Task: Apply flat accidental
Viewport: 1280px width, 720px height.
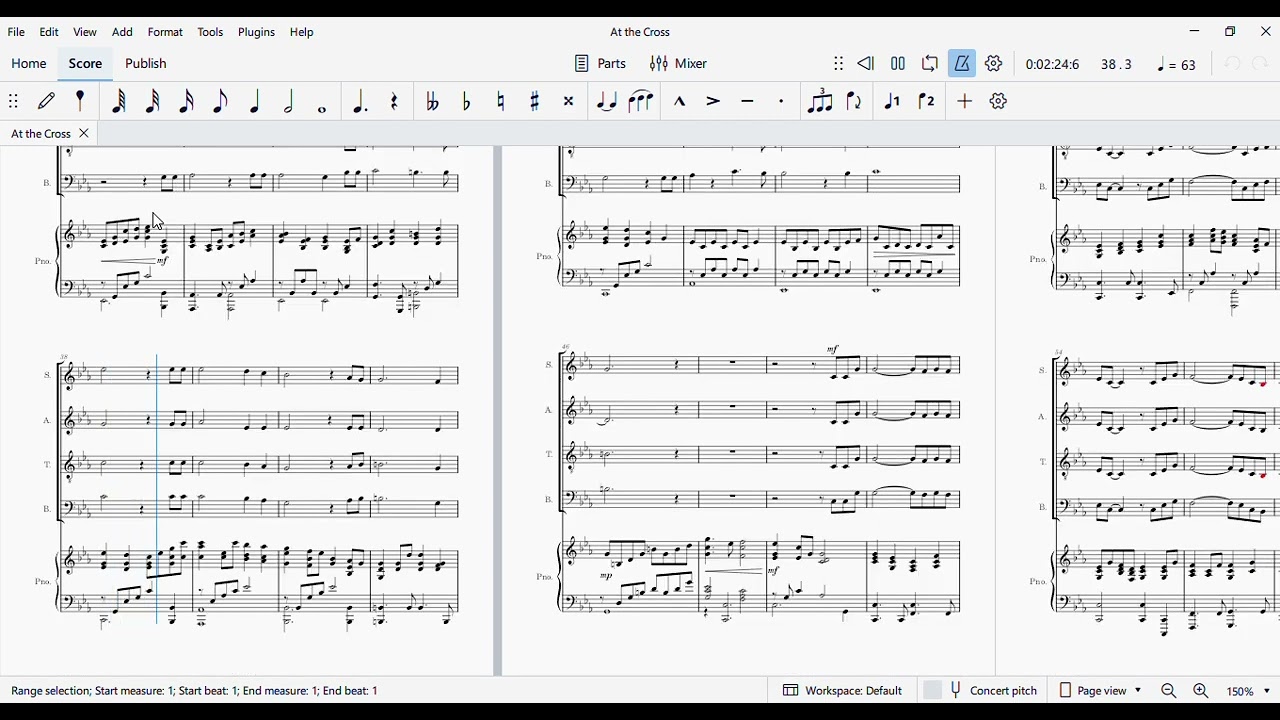Action: (467, 101)
